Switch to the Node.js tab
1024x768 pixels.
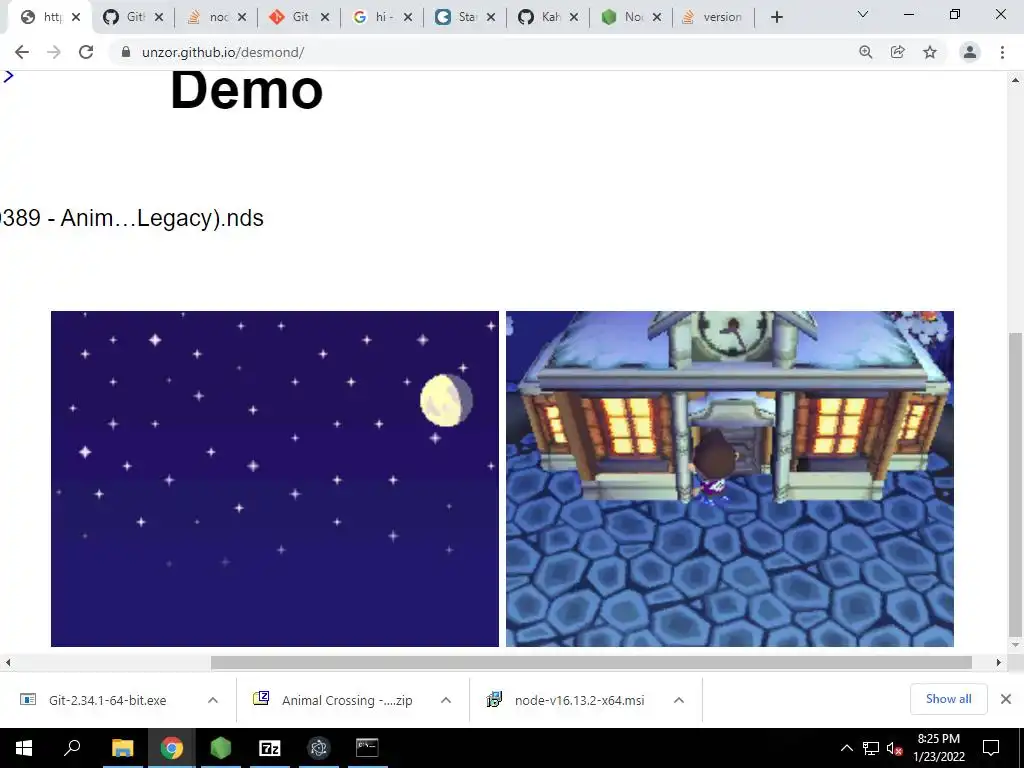[630, 17]
